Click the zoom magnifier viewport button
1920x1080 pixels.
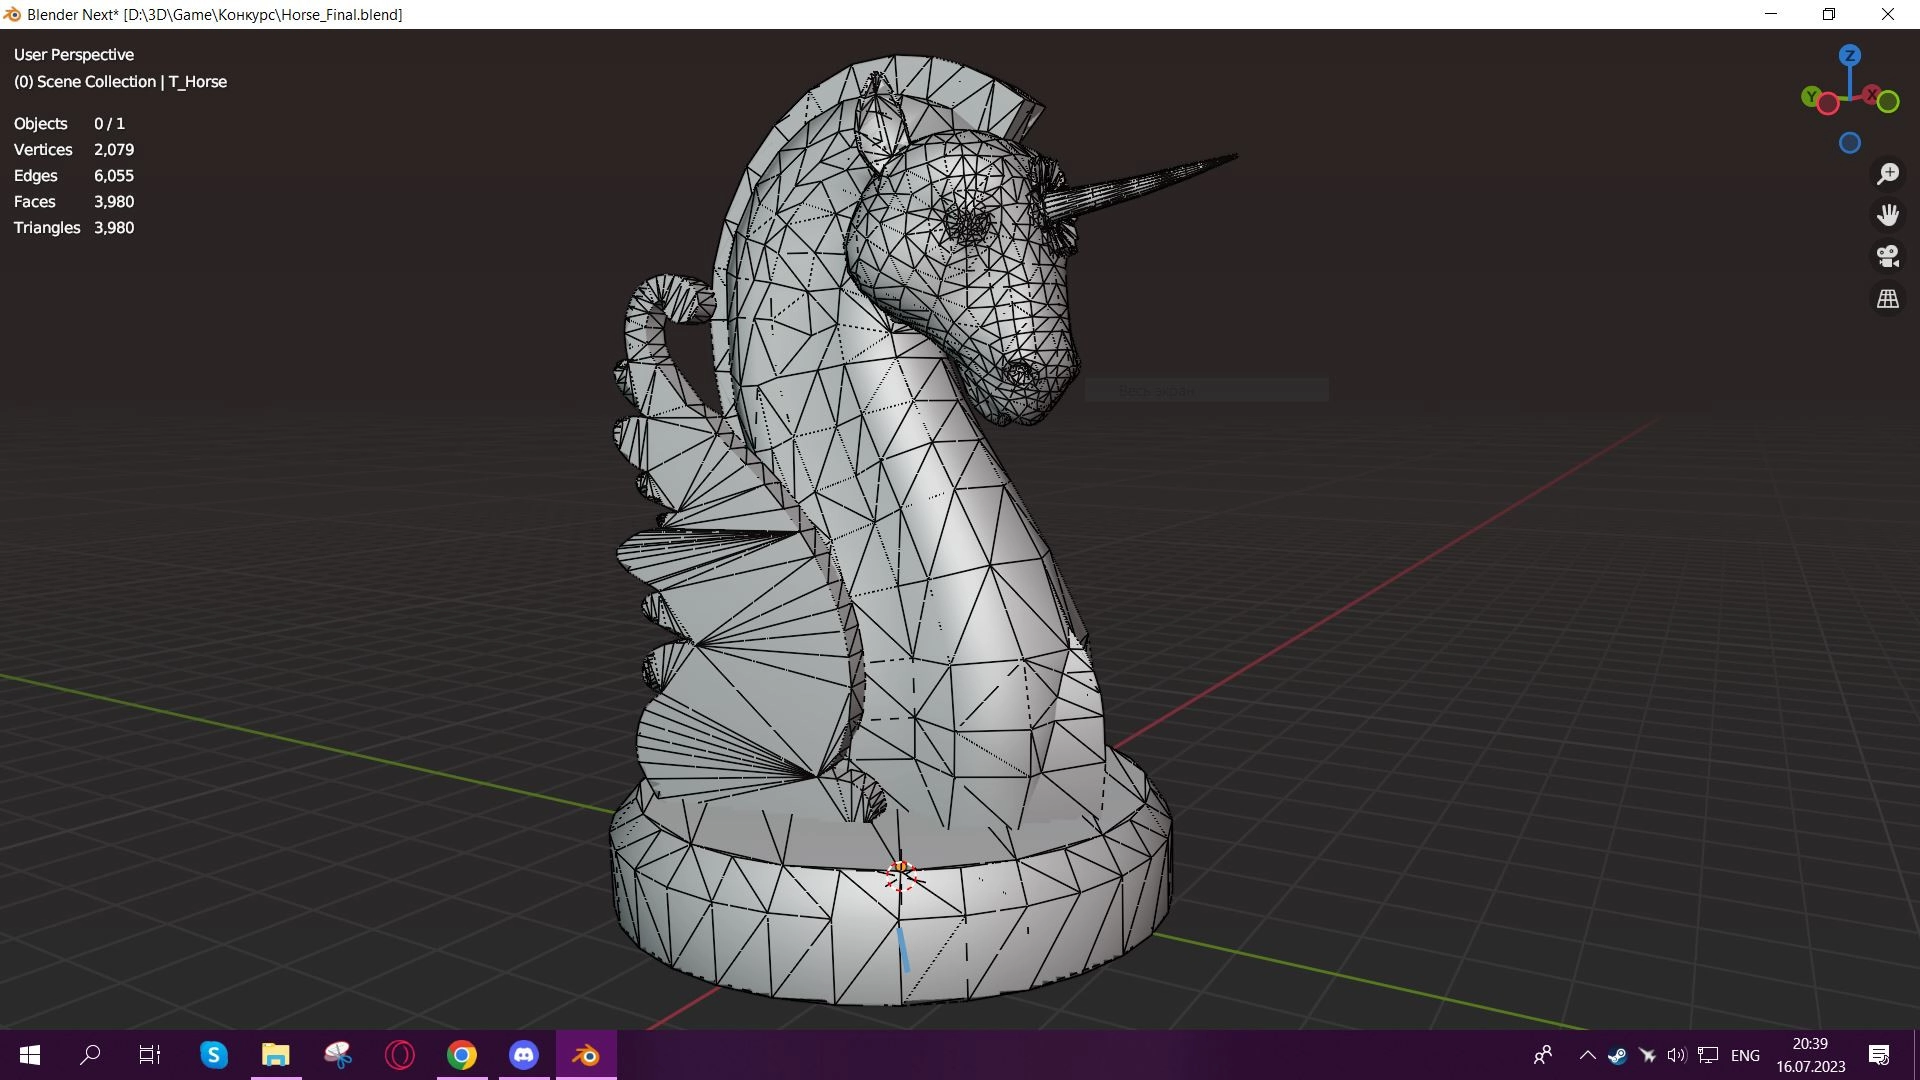coord(1888,174)
